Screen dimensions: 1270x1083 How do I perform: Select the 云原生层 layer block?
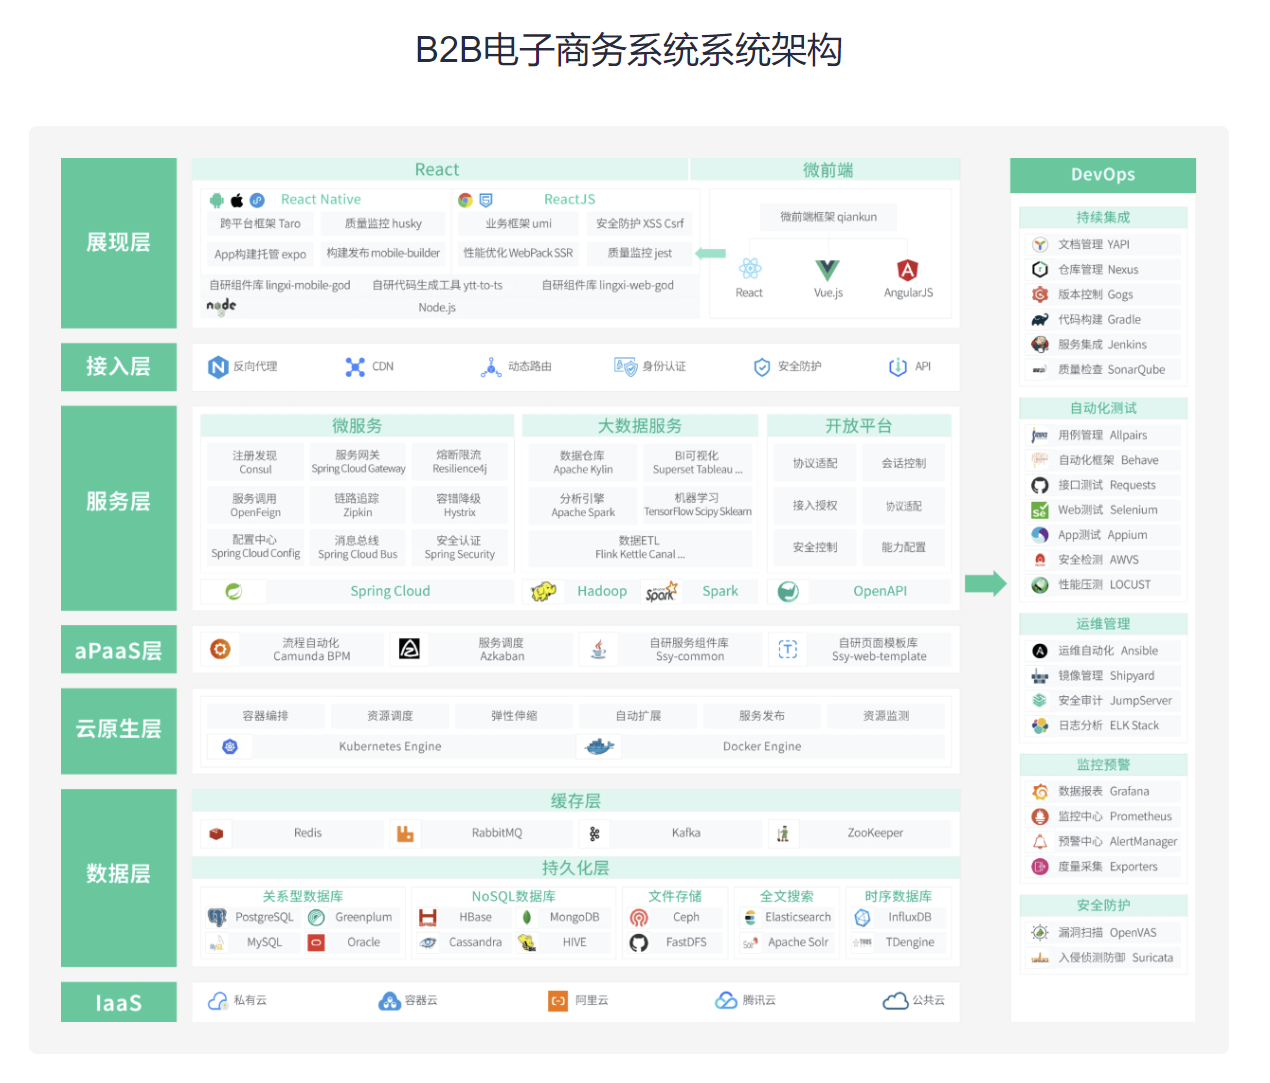coord(119,731)
